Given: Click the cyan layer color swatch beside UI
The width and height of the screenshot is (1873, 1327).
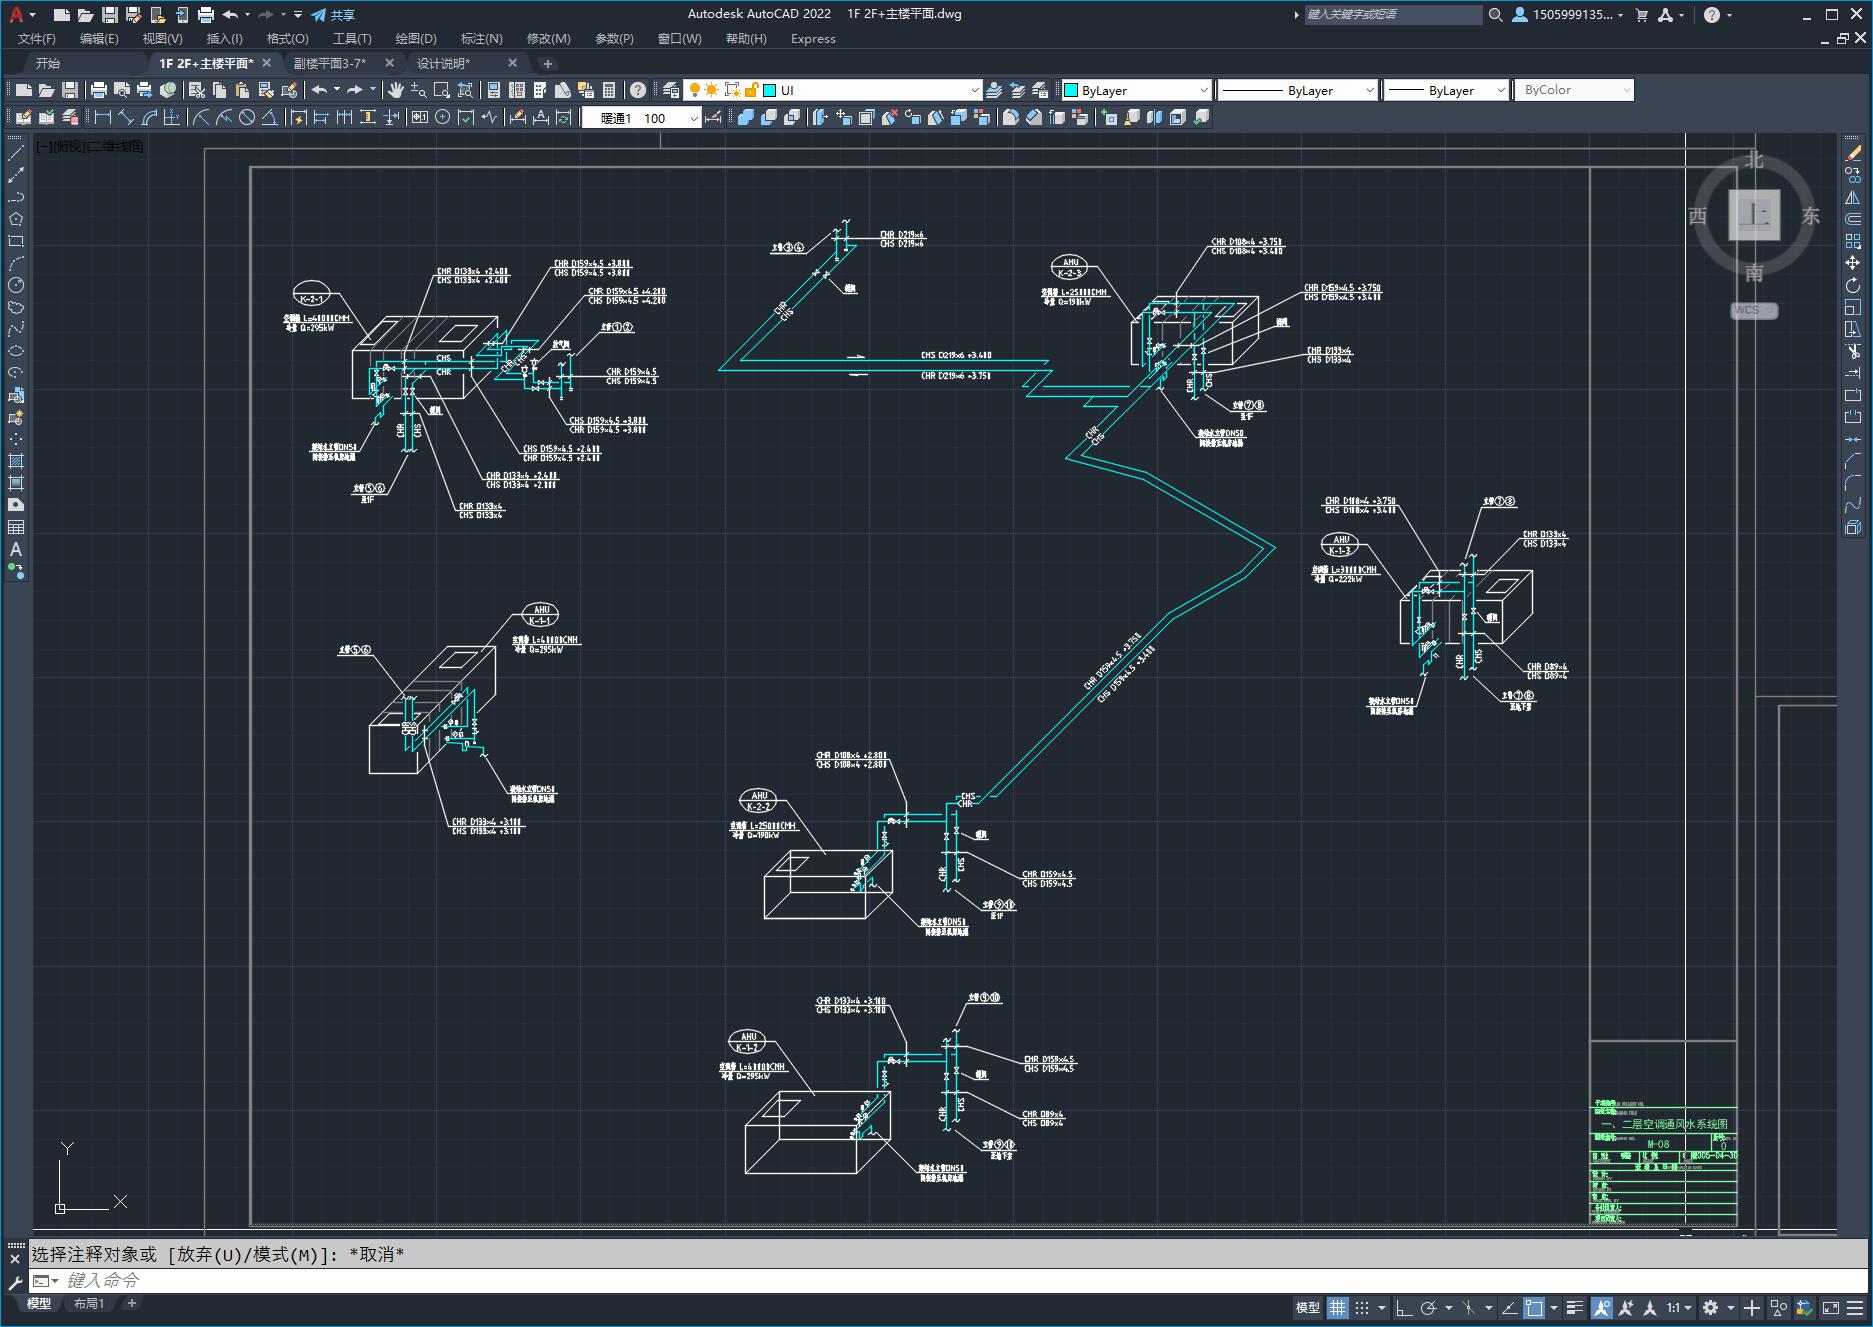Looking at the screenshot, I should [x=770, y=90].
